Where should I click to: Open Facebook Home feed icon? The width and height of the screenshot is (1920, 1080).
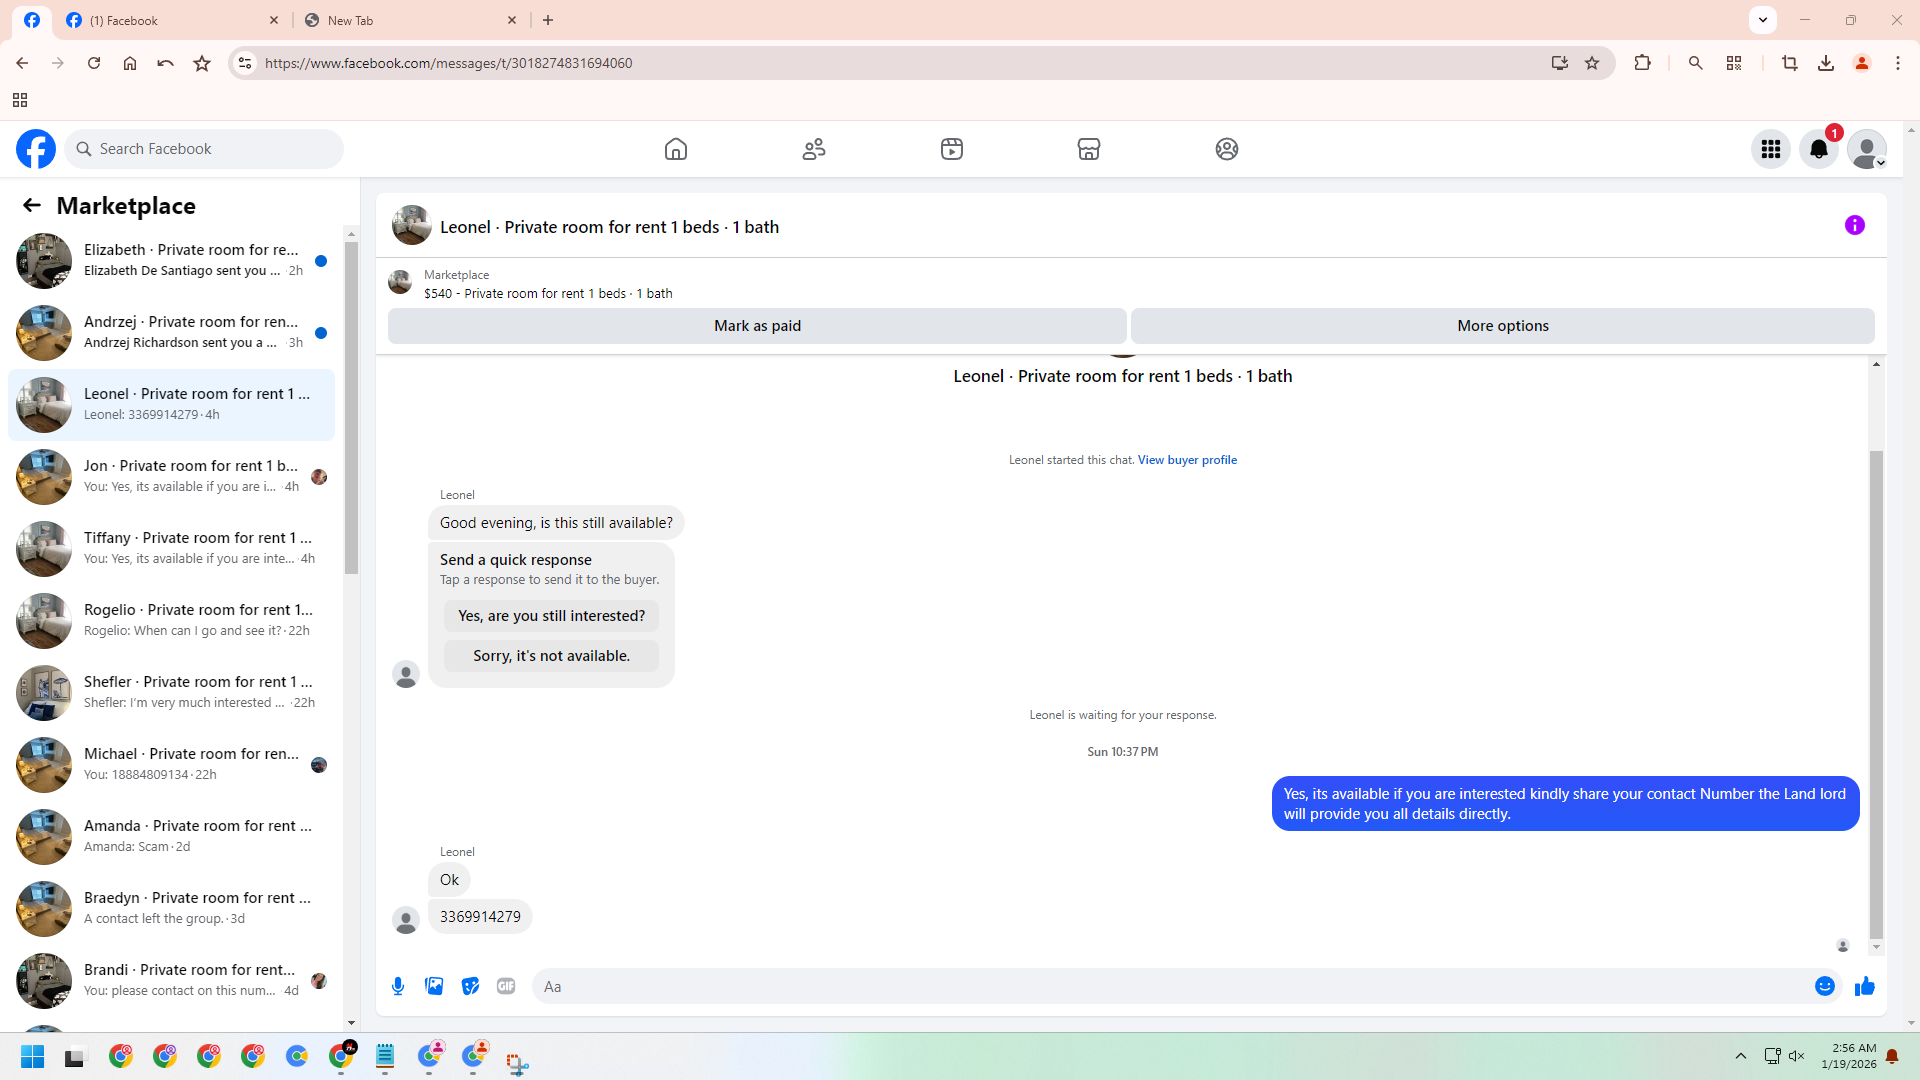[676, 149]
